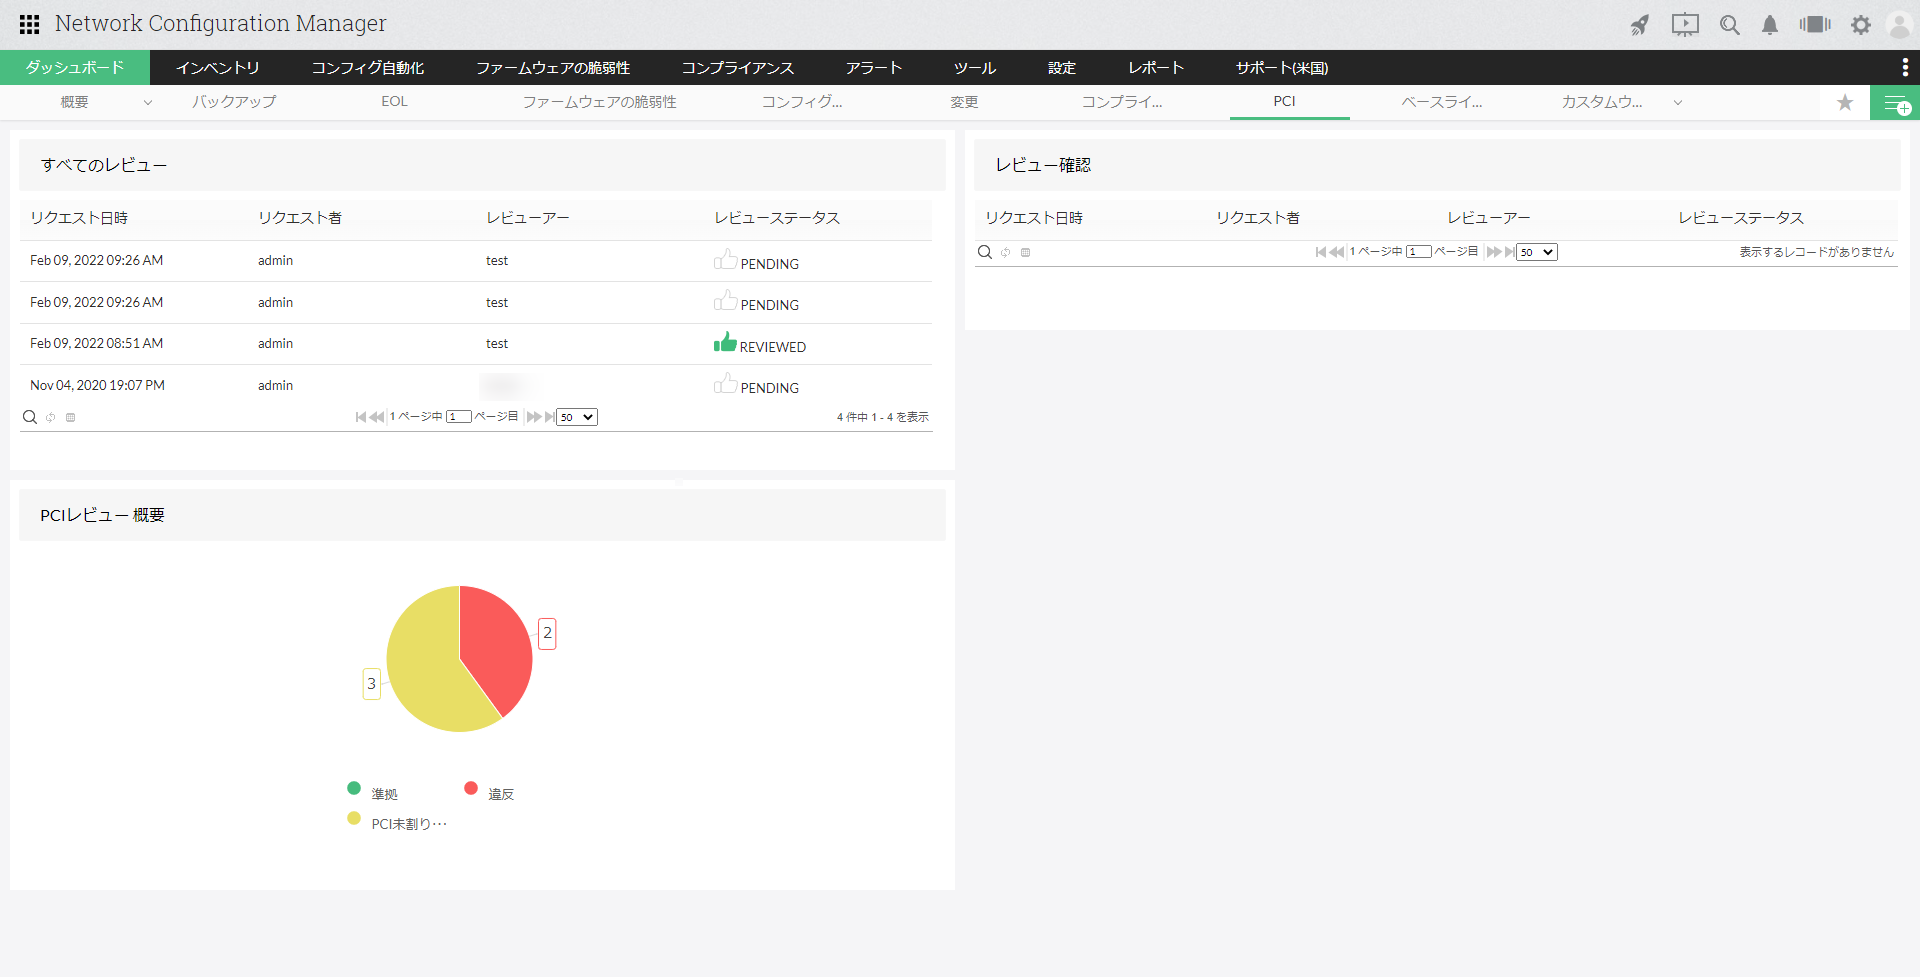
Task: Go to first page in レビュー確認 pager
Action: pos(1320,252)
